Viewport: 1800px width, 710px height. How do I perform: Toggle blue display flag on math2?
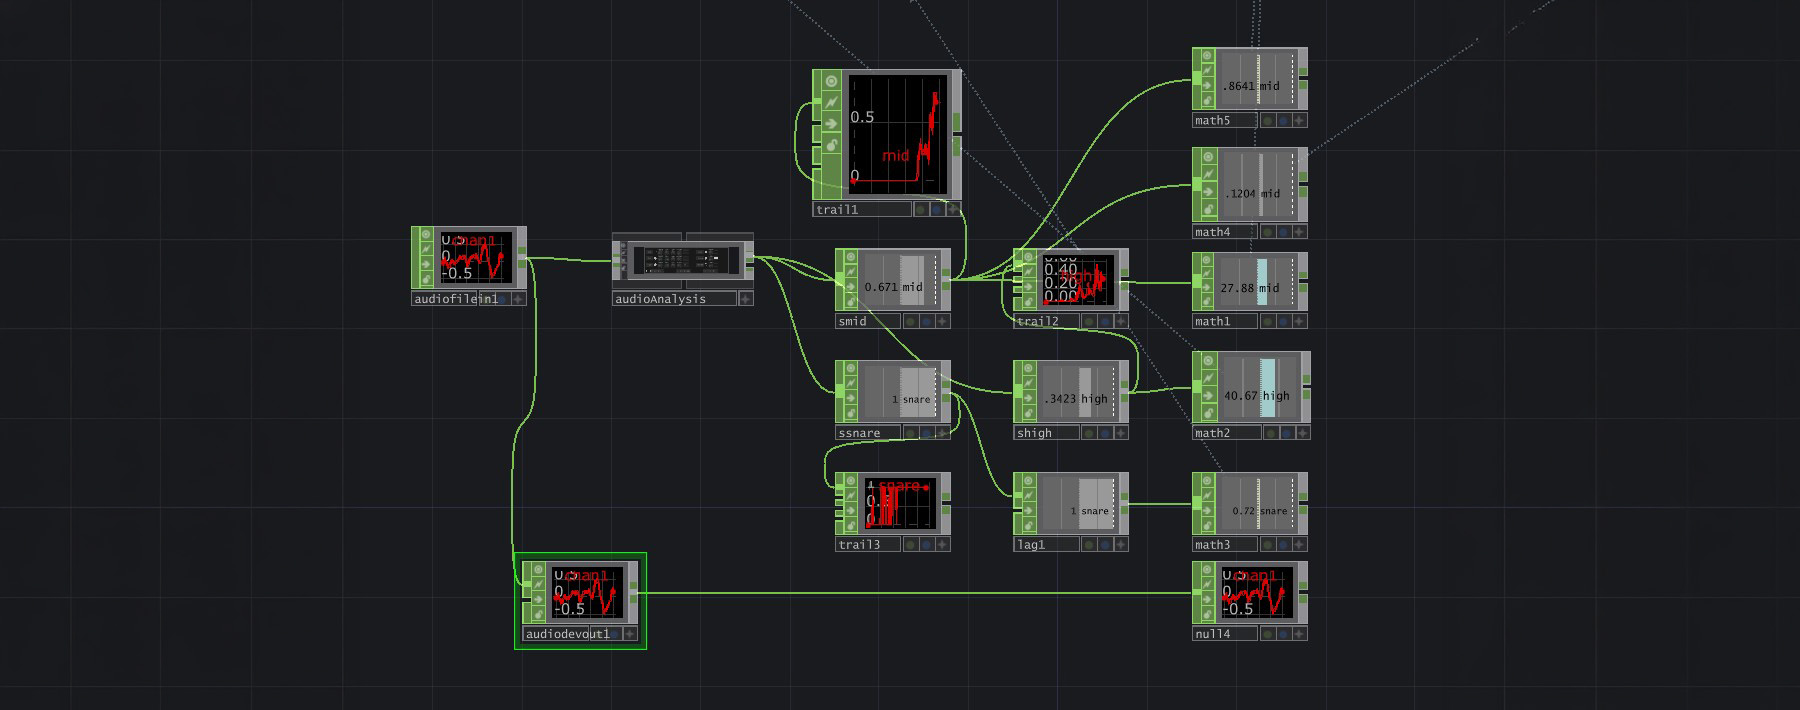point(1287,434)
